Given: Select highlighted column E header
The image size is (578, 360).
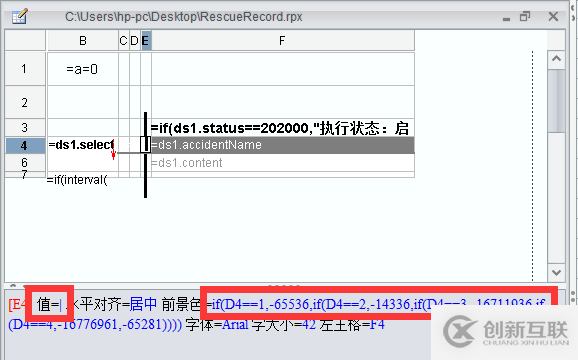Looking at the screenshot, I should coord(146,41).
